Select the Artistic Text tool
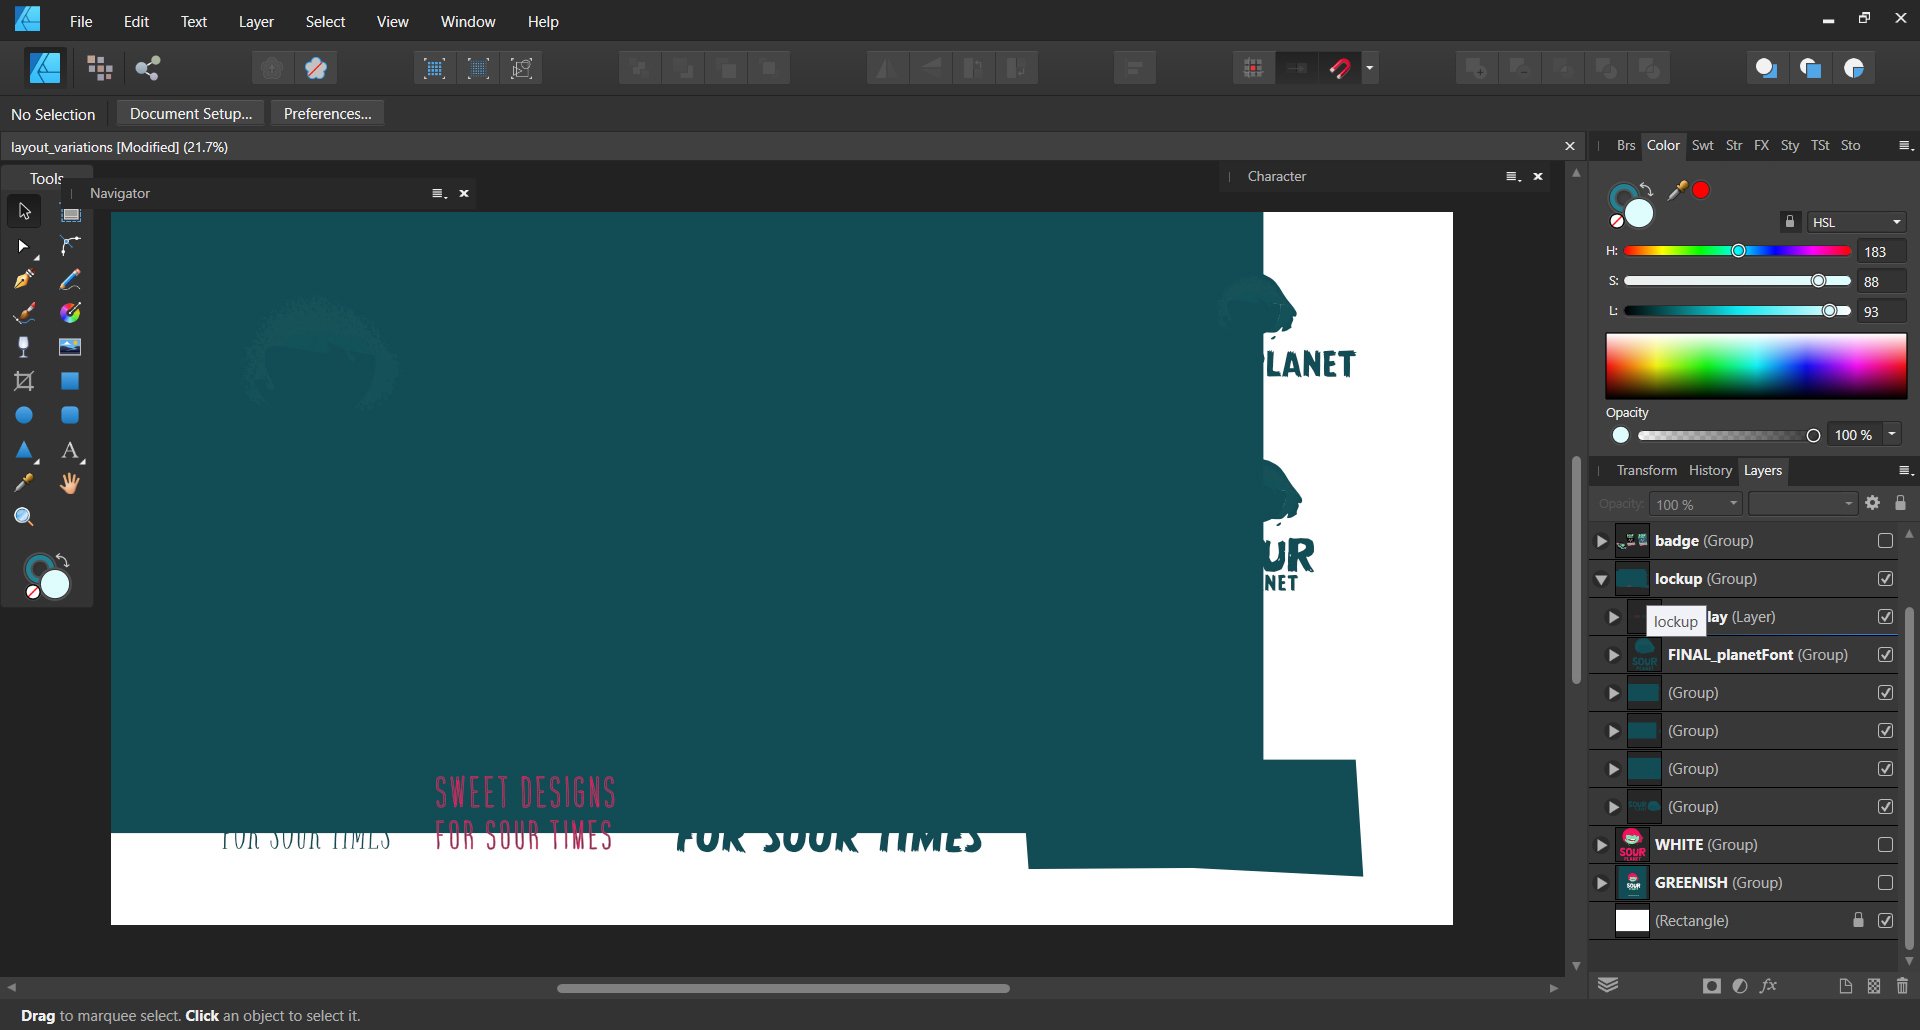 click(x=70, y=451)
